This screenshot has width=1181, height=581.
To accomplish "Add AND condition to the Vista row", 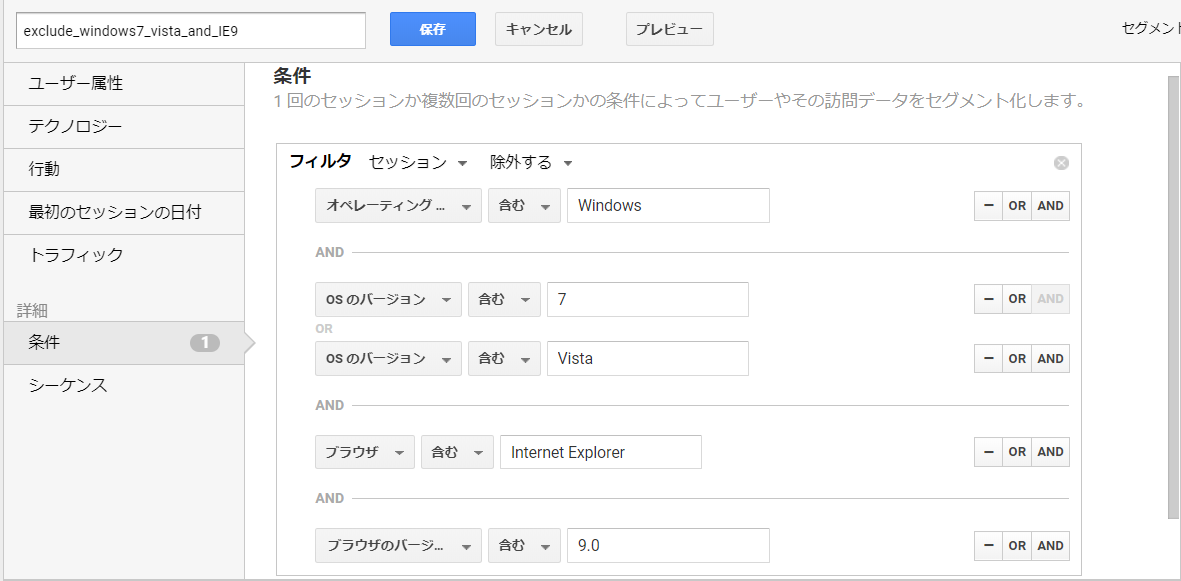I will [x=1051, y=359].
